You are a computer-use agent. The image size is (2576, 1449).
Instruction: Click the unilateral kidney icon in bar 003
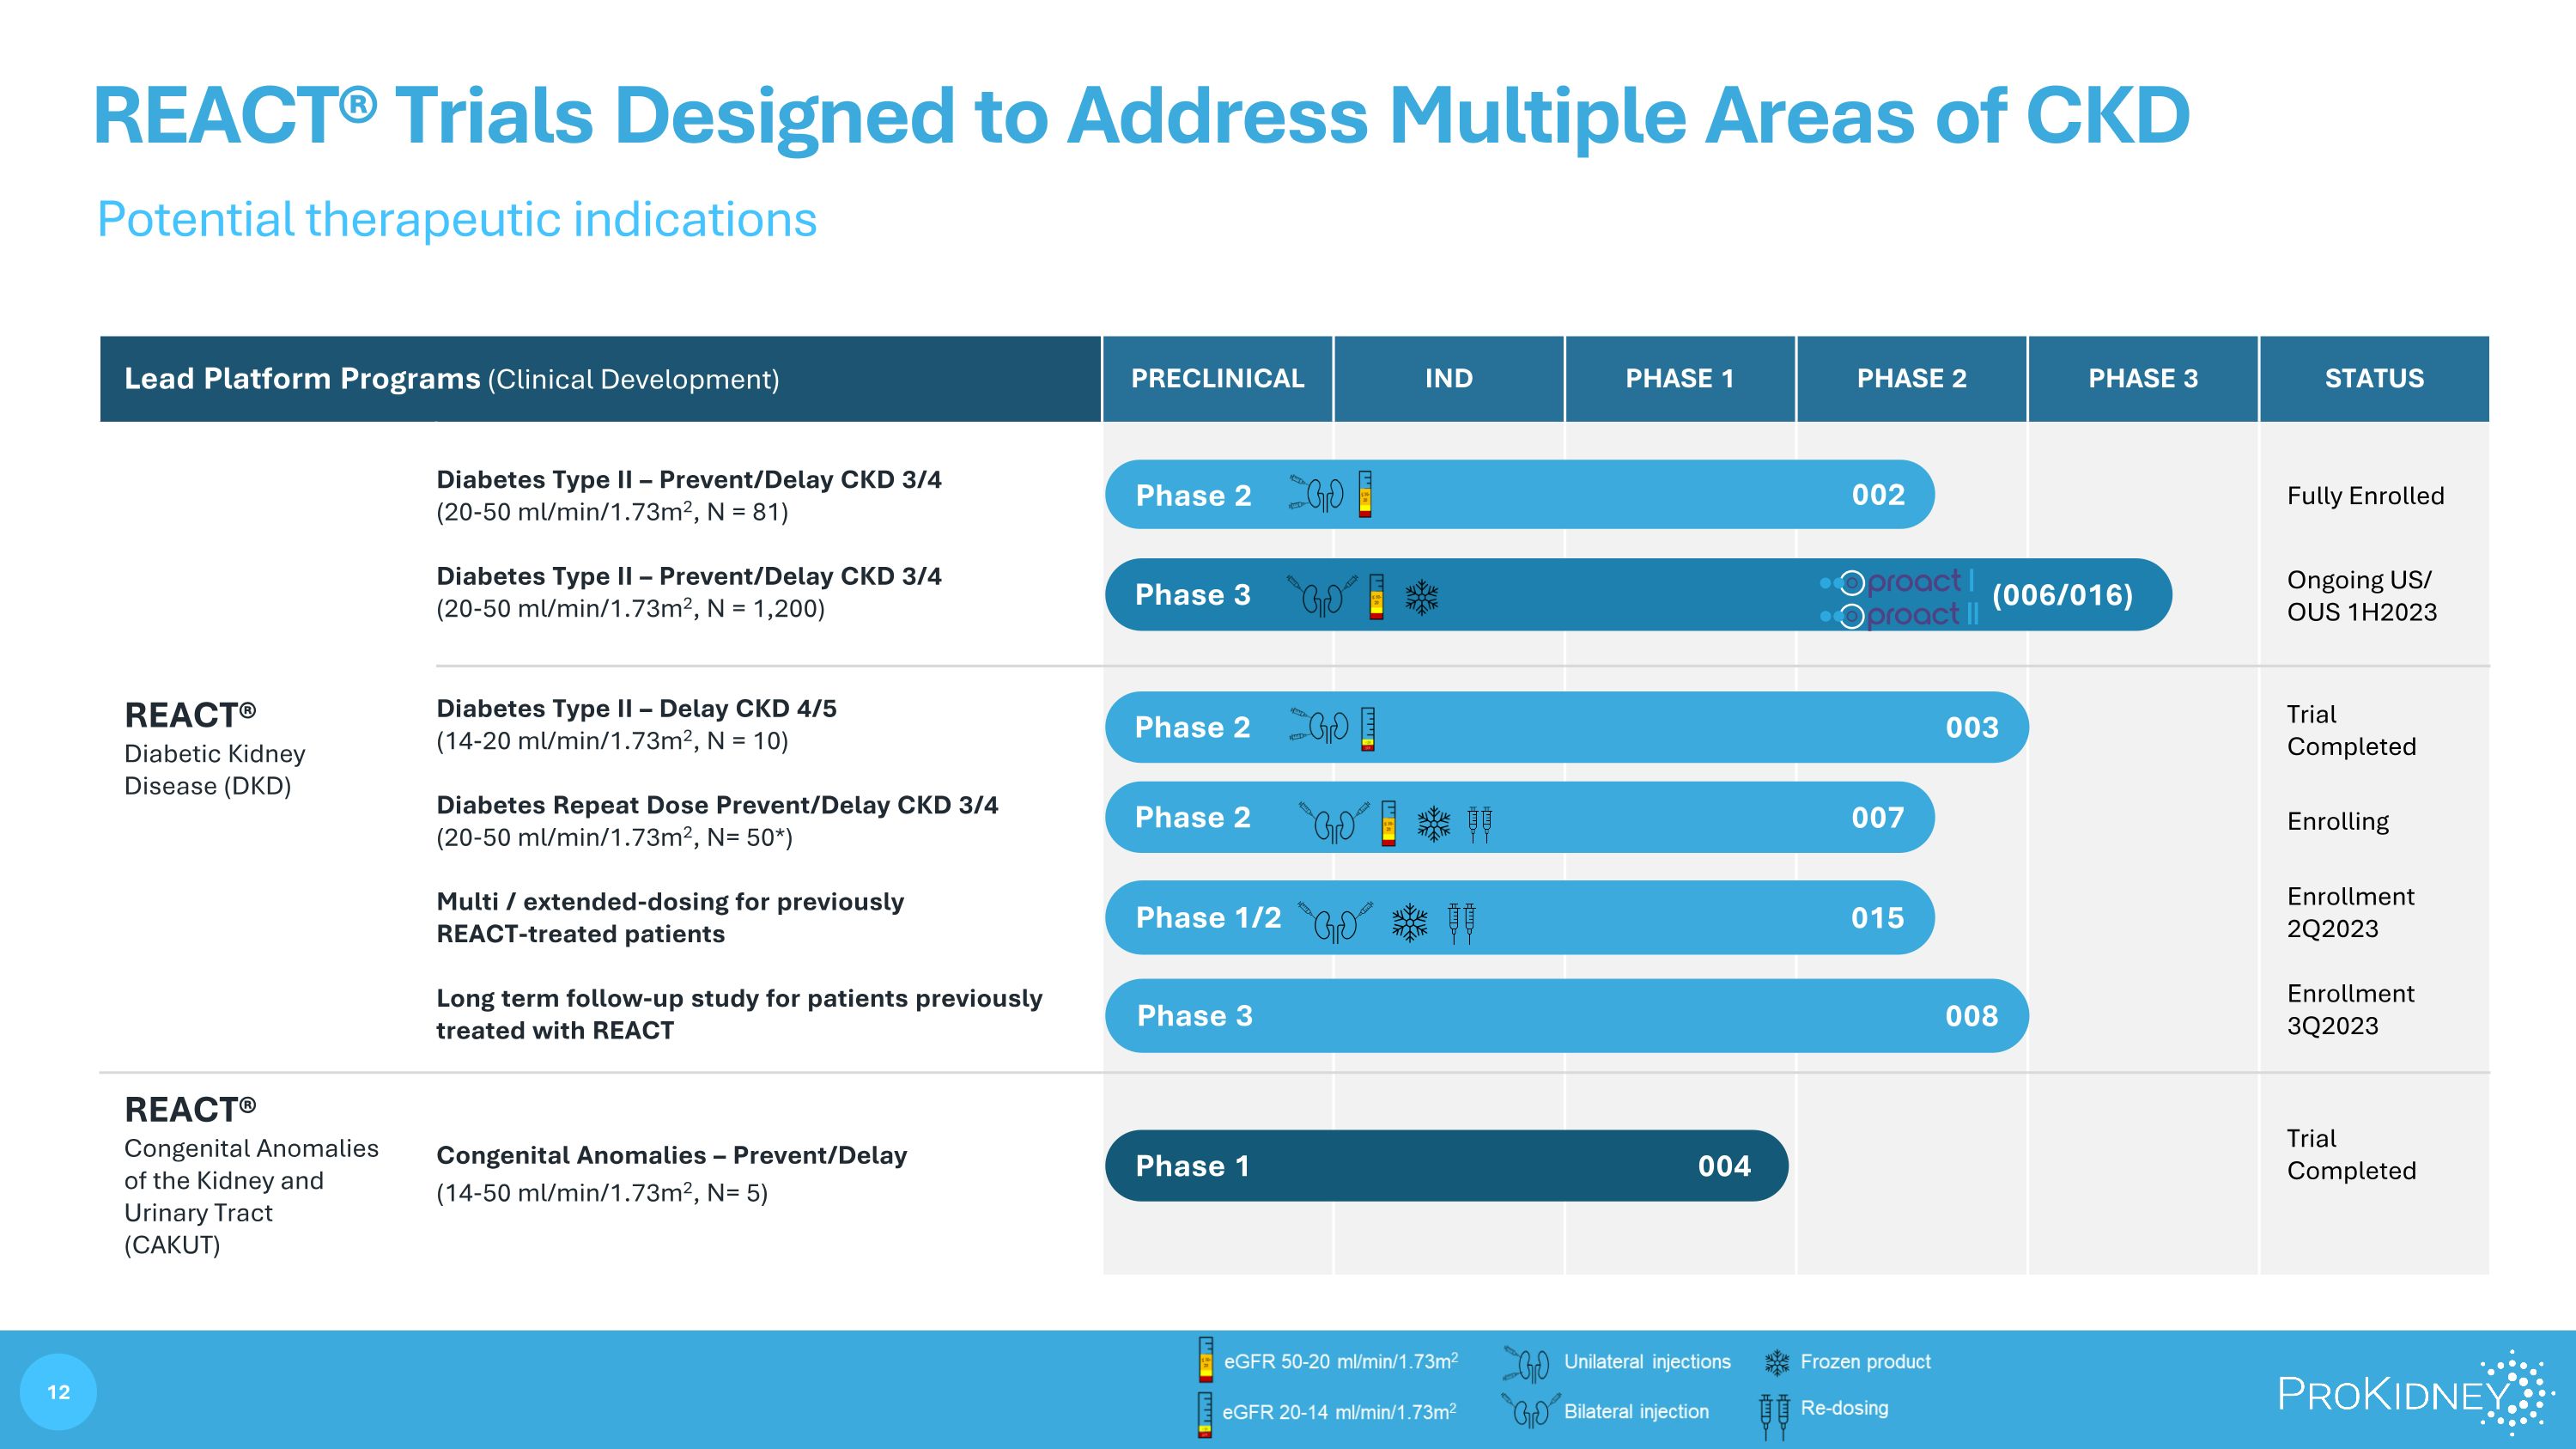1319,726
